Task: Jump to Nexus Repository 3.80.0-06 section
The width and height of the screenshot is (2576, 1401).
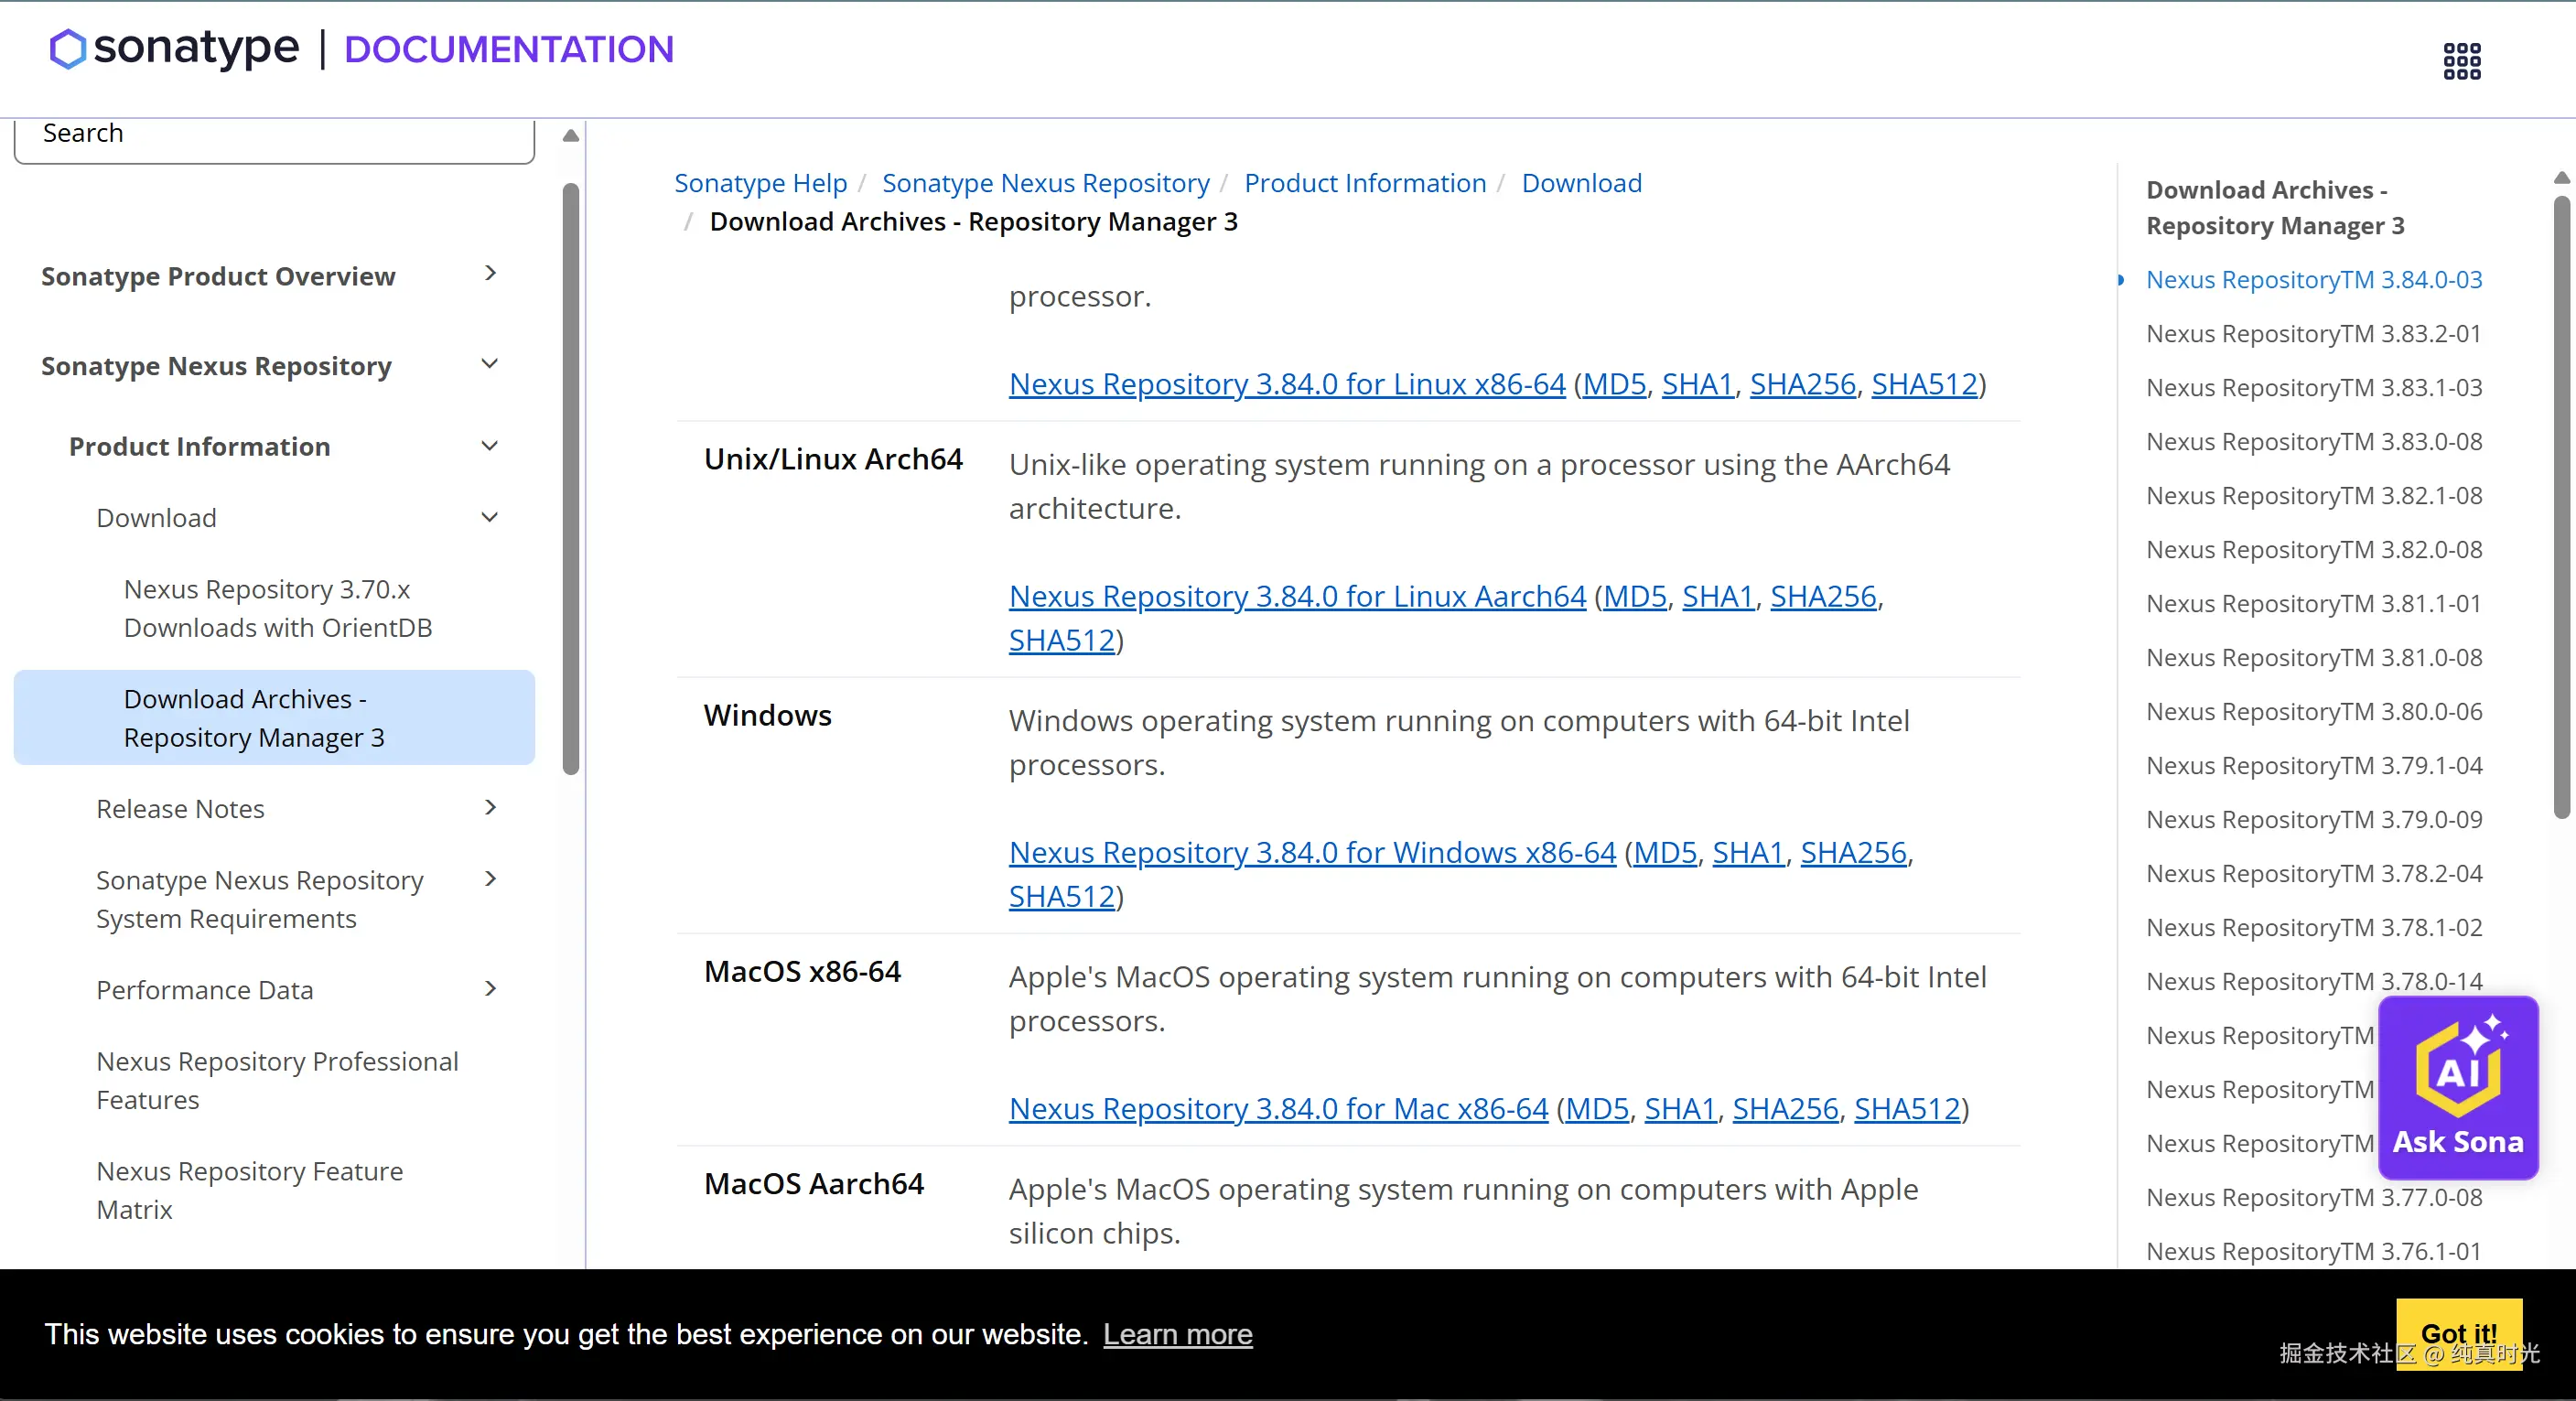Action: 2313,712
